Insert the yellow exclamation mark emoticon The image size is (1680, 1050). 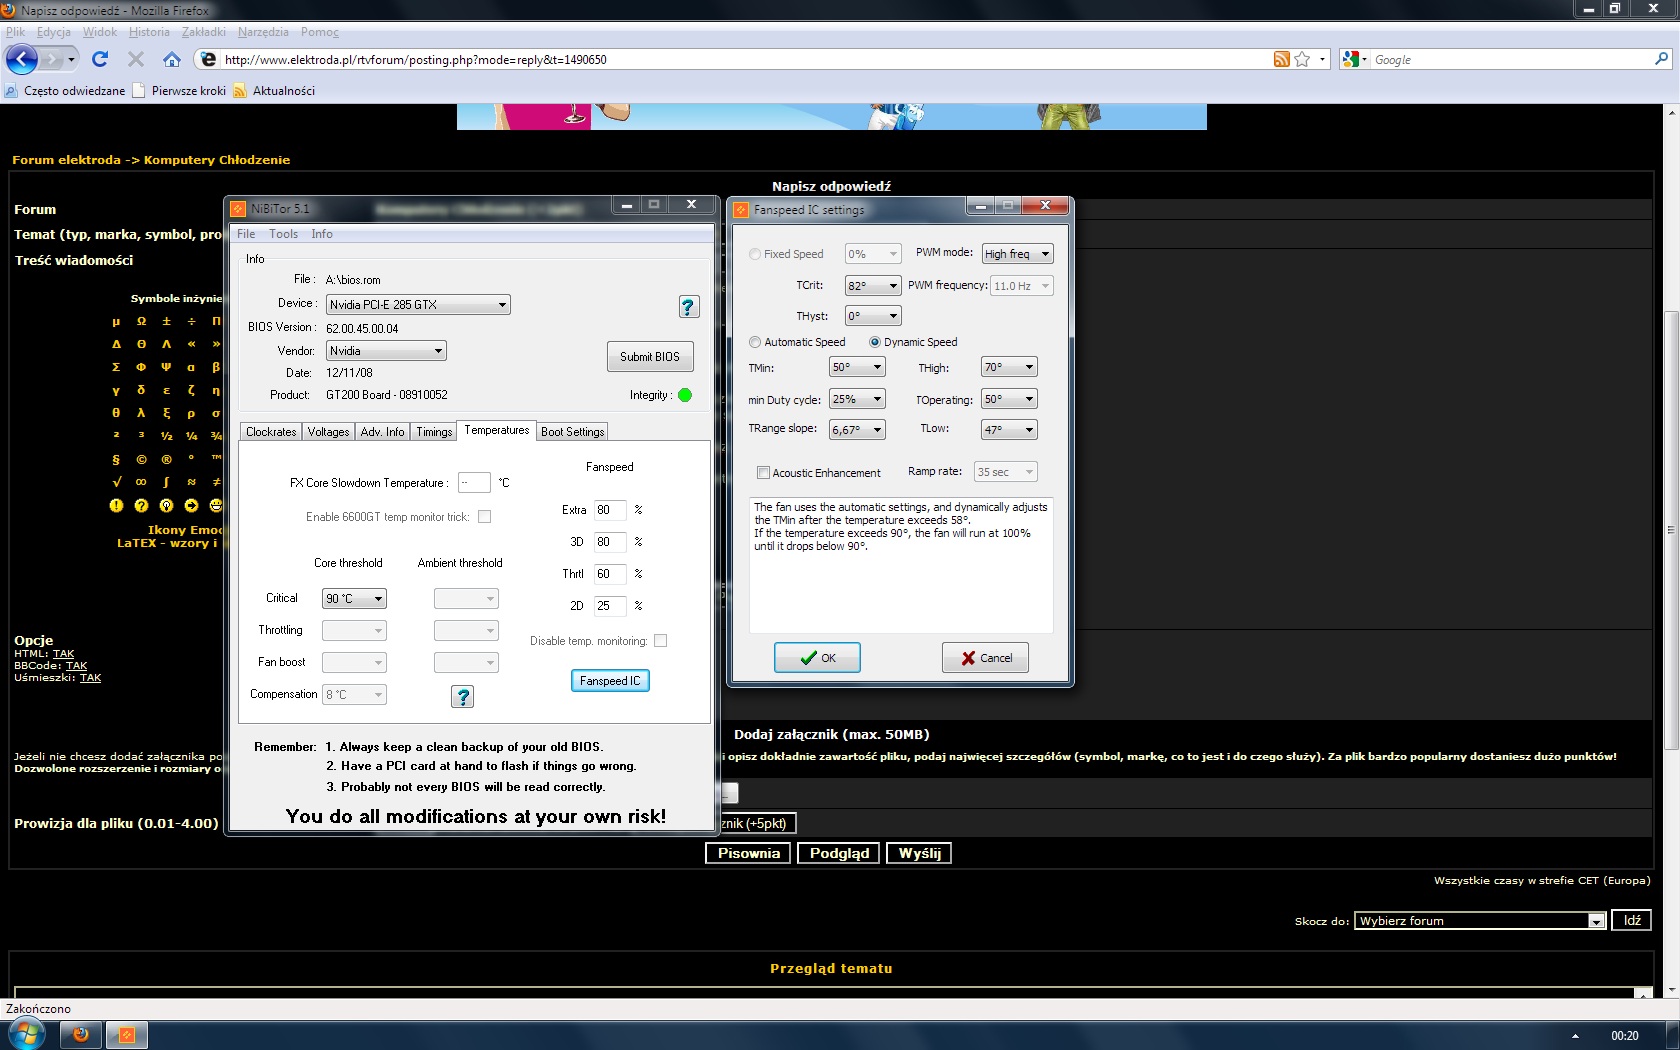(116, 505)
